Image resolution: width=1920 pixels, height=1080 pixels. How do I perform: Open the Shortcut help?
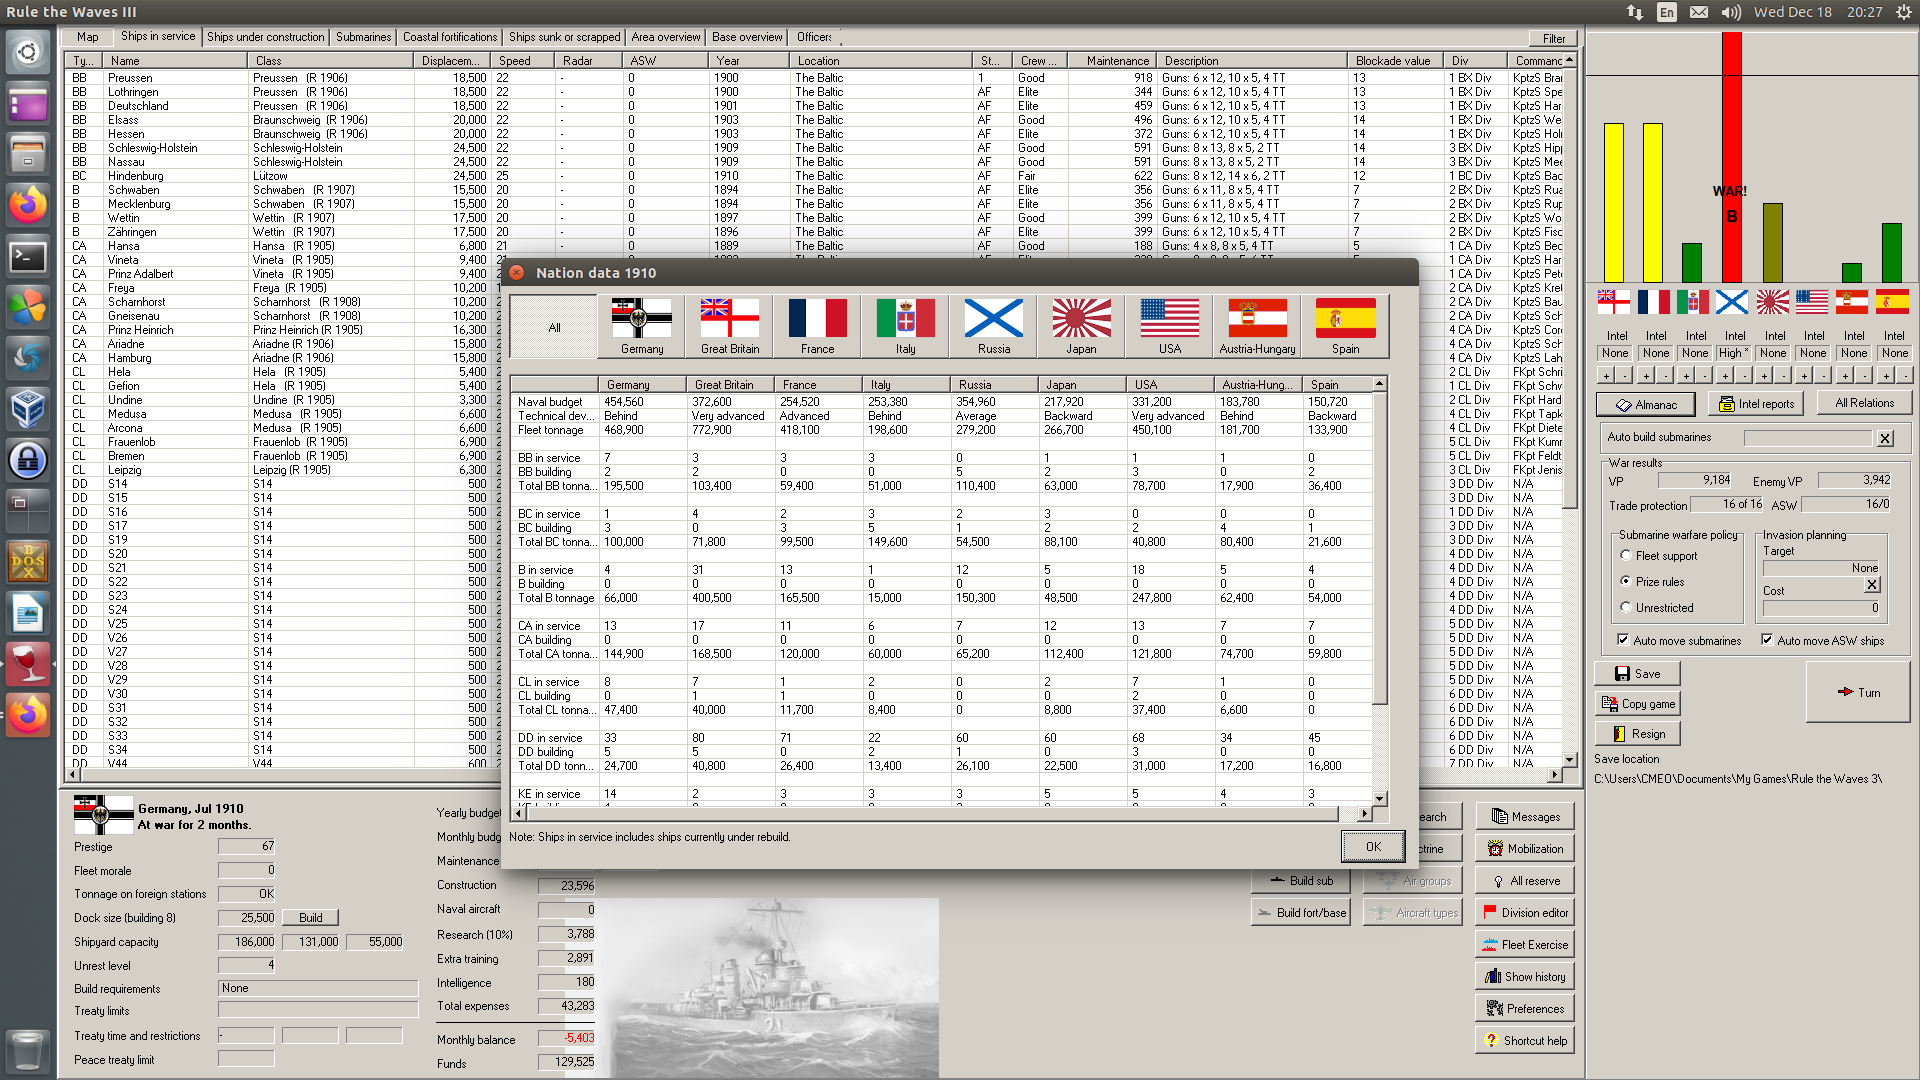pyautogui.click(x=1524, y=1041)
